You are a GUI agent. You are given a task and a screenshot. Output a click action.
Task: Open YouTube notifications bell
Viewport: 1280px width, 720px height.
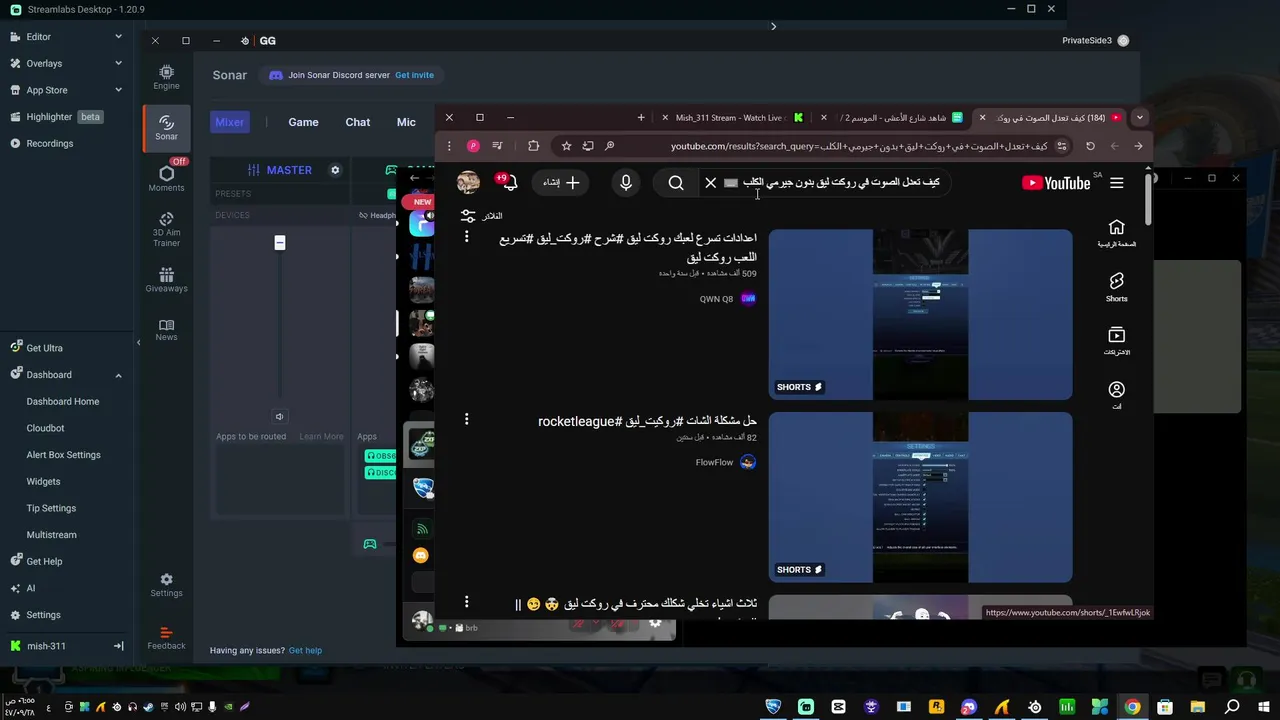[508, 182]
